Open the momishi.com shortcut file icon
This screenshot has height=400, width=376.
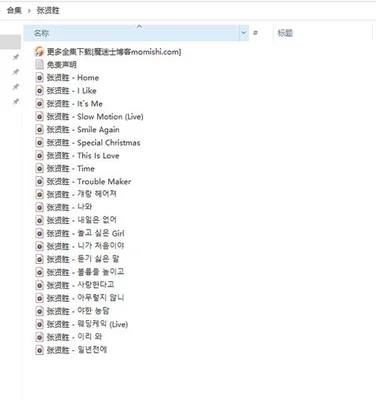[x=39, y=51]
